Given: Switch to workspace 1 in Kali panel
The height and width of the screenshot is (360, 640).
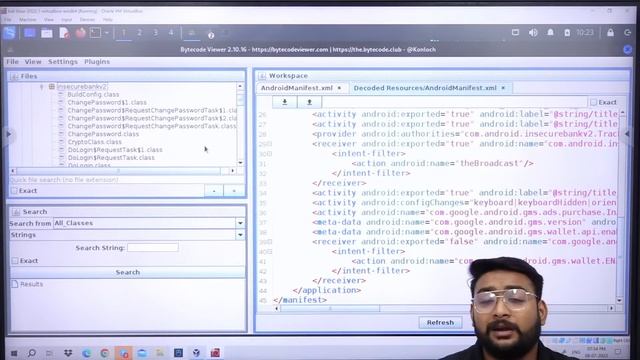Looking at the screenshot, I should coord(124,33).
